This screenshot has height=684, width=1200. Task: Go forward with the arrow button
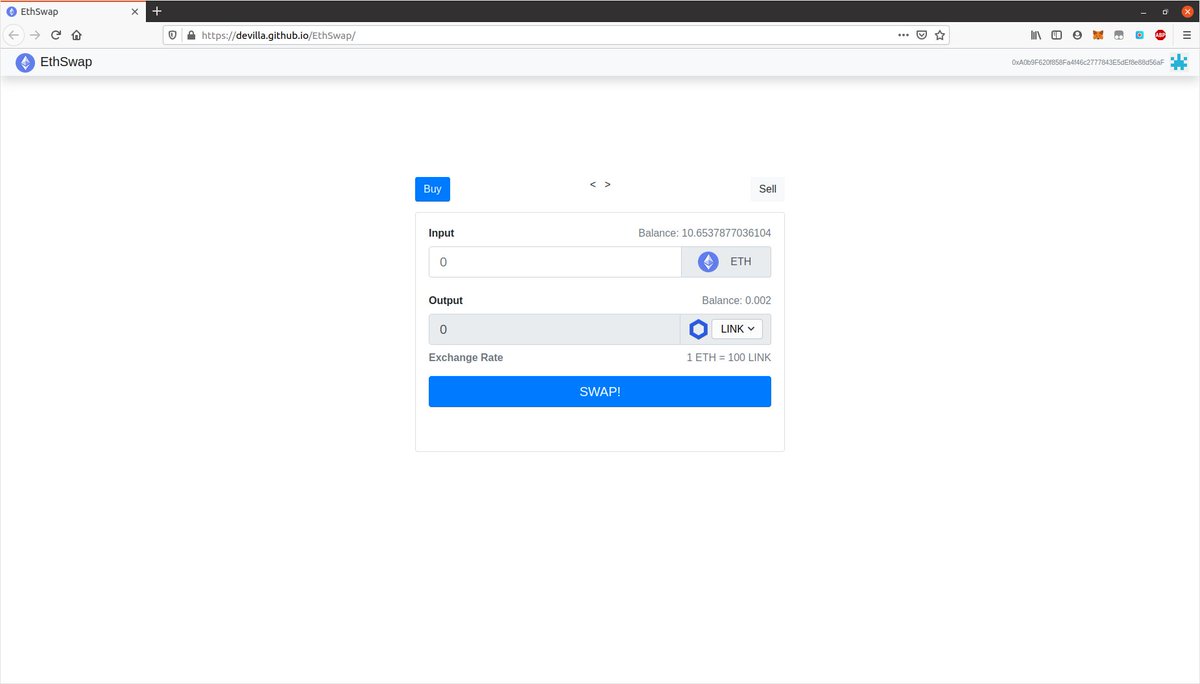(35, 34)
